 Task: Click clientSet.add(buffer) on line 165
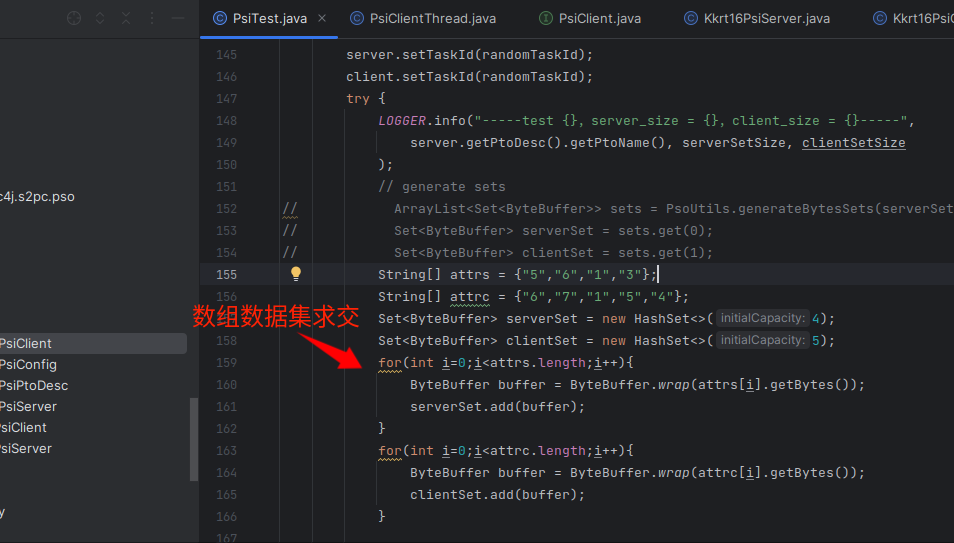click(497, 495)
